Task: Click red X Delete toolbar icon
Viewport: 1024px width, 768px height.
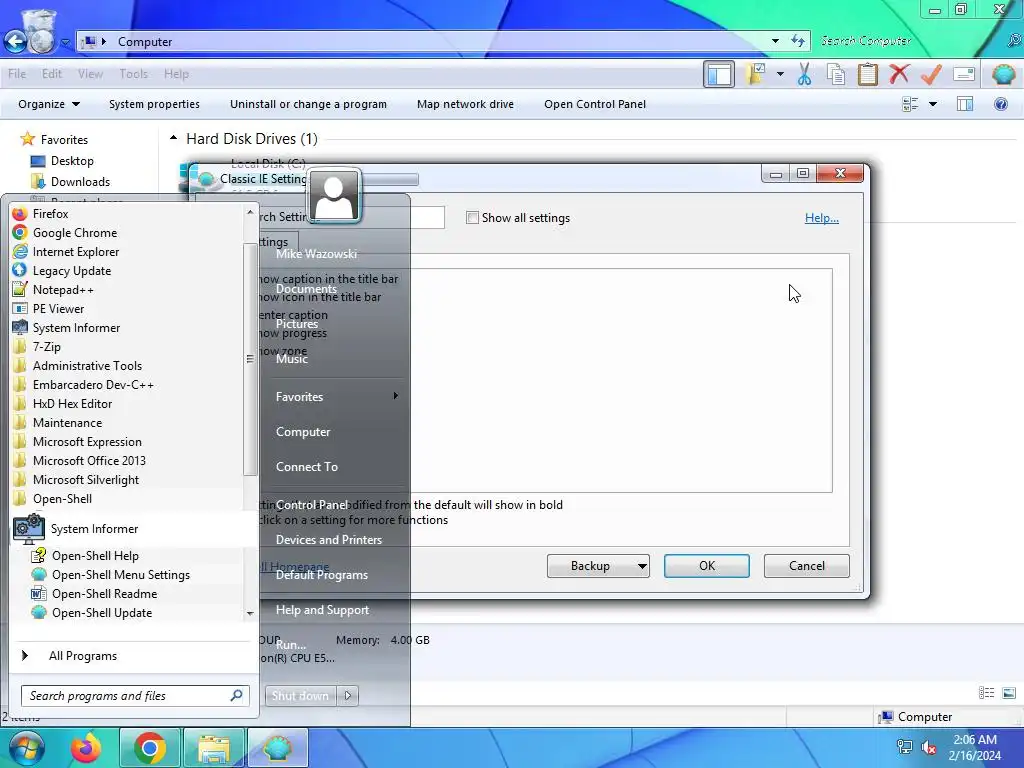Action: tap(899, 74)
